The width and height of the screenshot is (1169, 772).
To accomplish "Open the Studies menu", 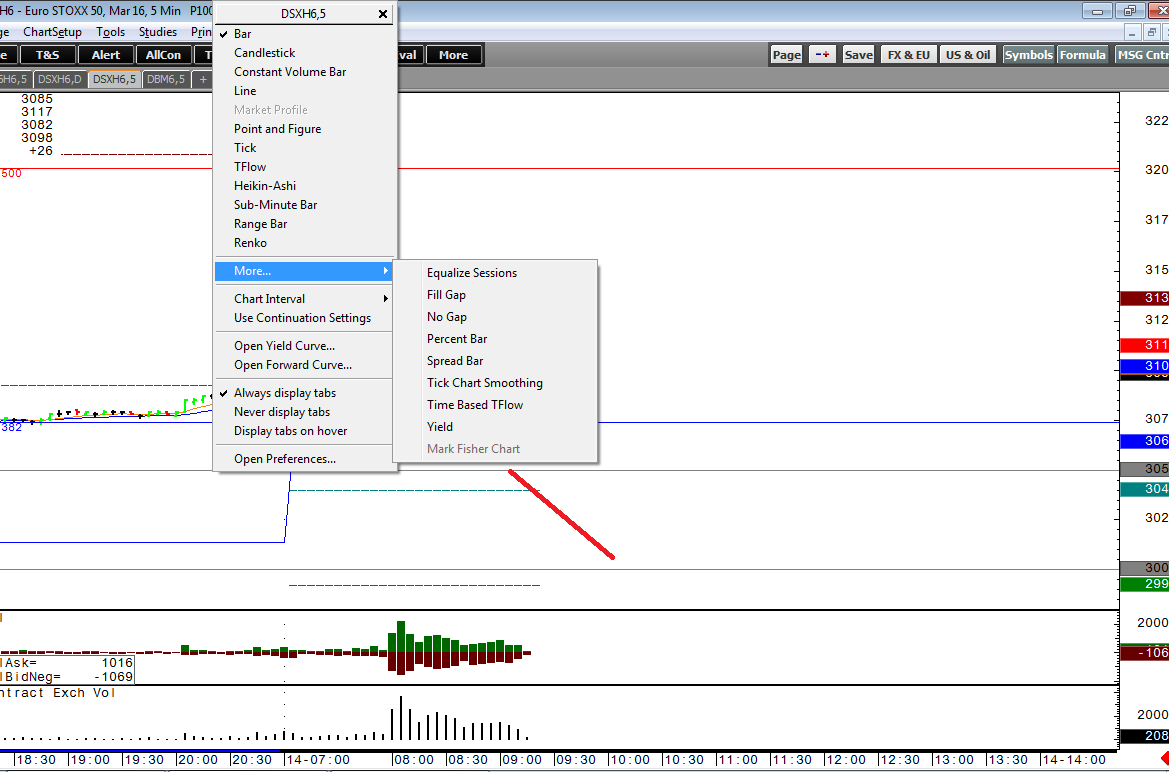I will pos(158,32).
